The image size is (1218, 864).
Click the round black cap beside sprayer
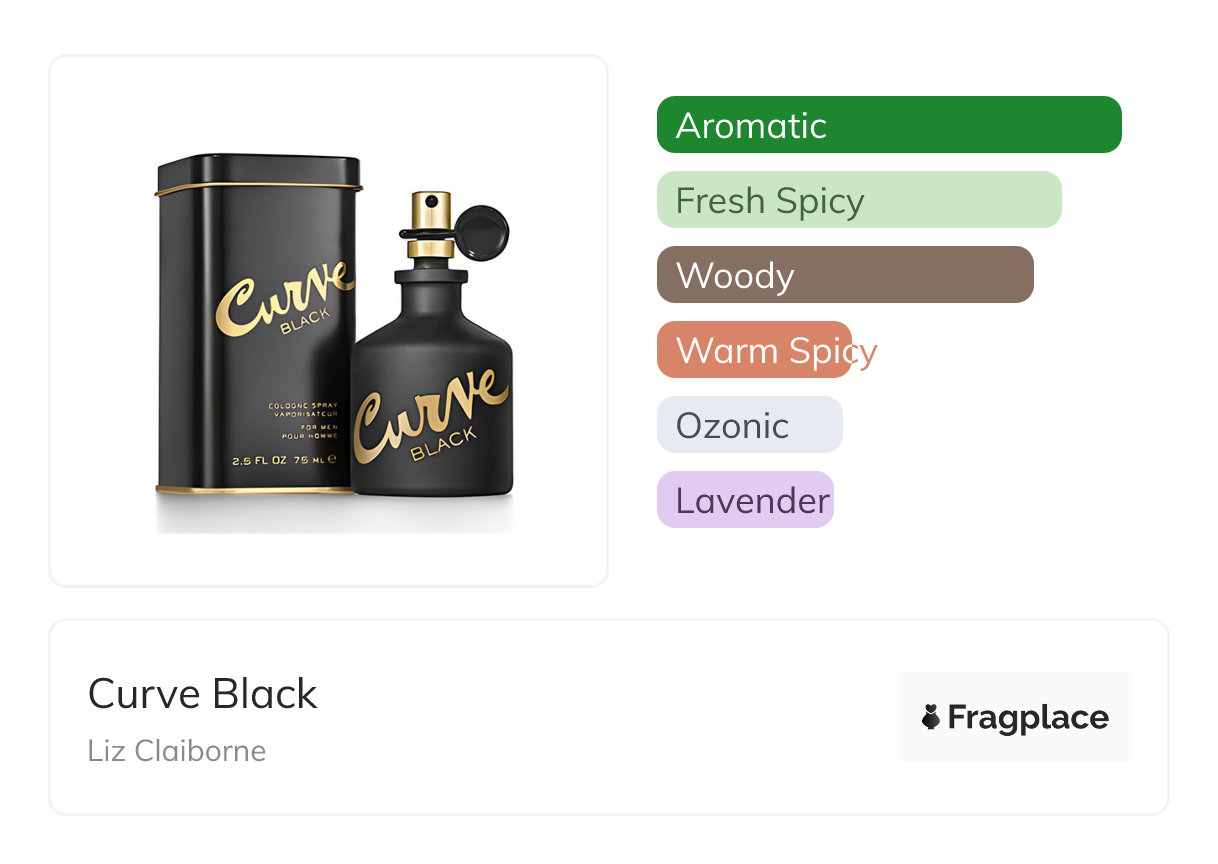(483, 232)
